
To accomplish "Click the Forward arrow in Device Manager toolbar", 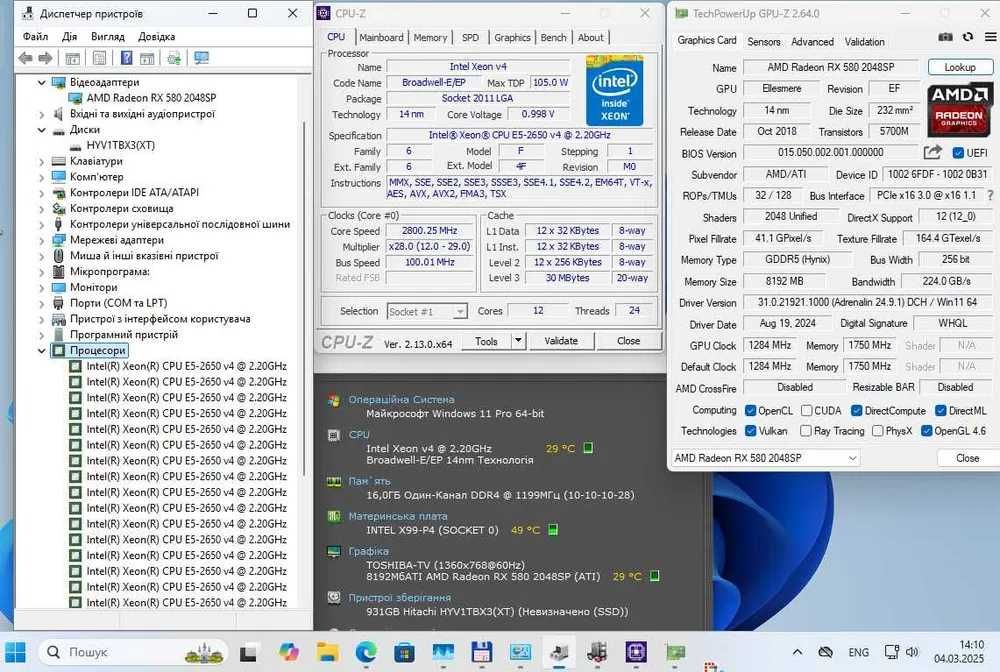I will 45,59.
